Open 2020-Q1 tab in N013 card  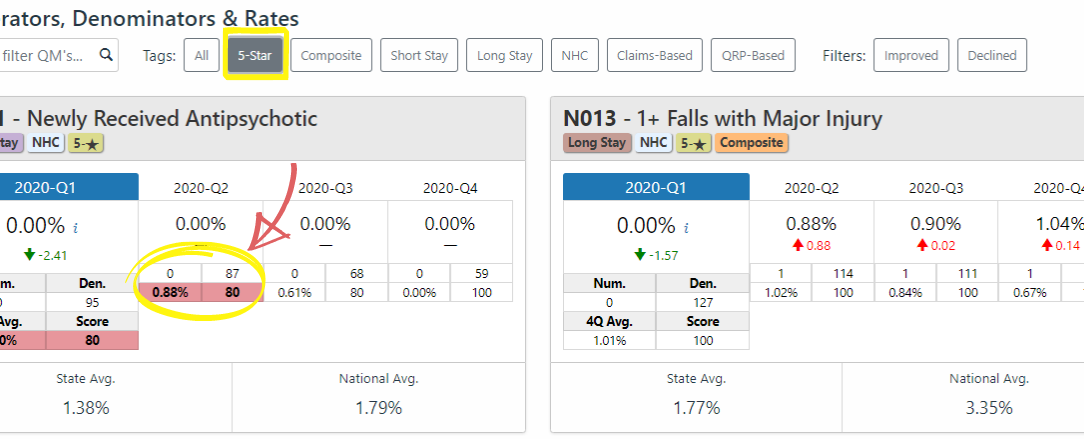[655, 187]
